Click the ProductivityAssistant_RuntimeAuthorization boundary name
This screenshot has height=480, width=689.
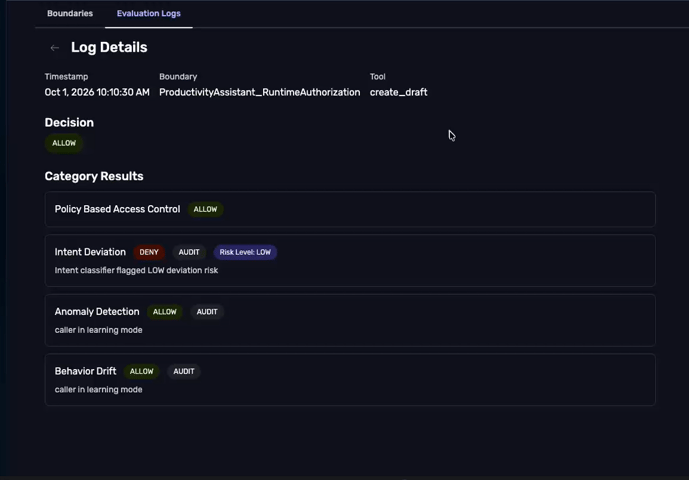pos(260,92)
